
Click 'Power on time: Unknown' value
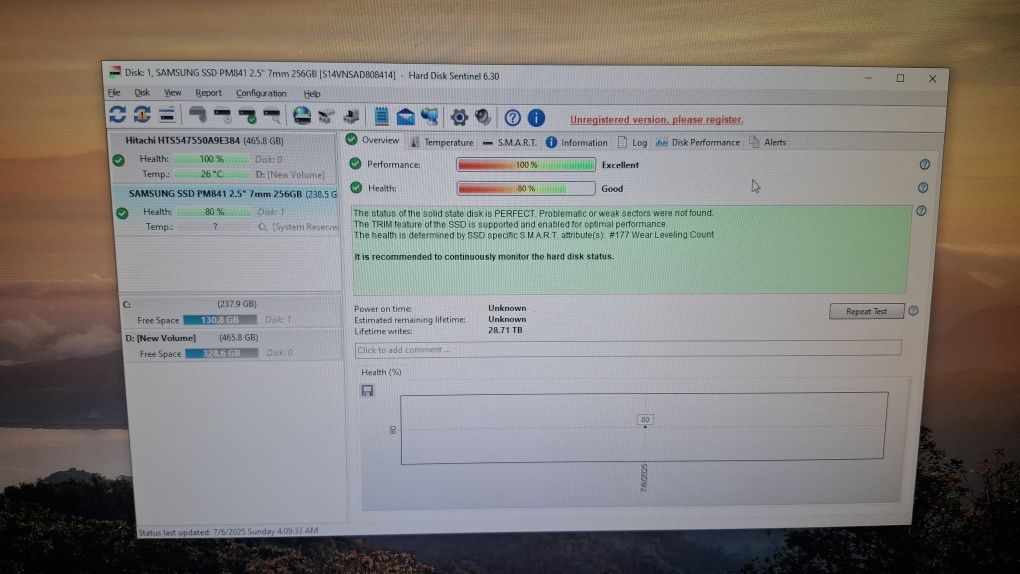point(507,308)
